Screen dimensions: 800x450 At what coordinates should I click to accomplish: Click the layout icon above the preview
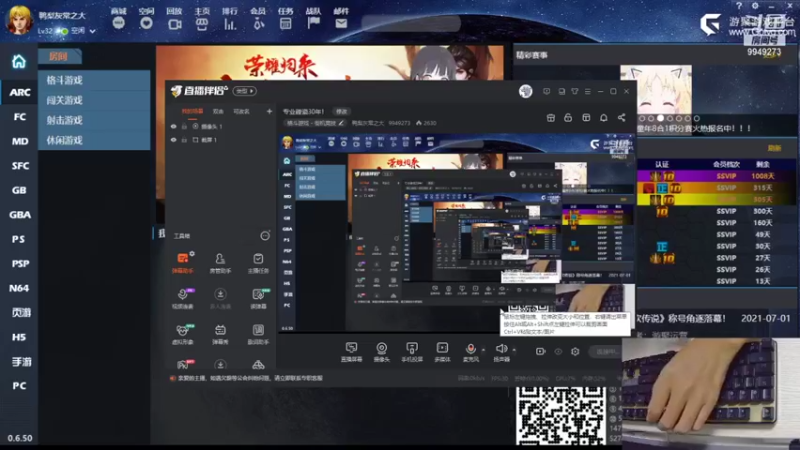(x=586, y=118)
